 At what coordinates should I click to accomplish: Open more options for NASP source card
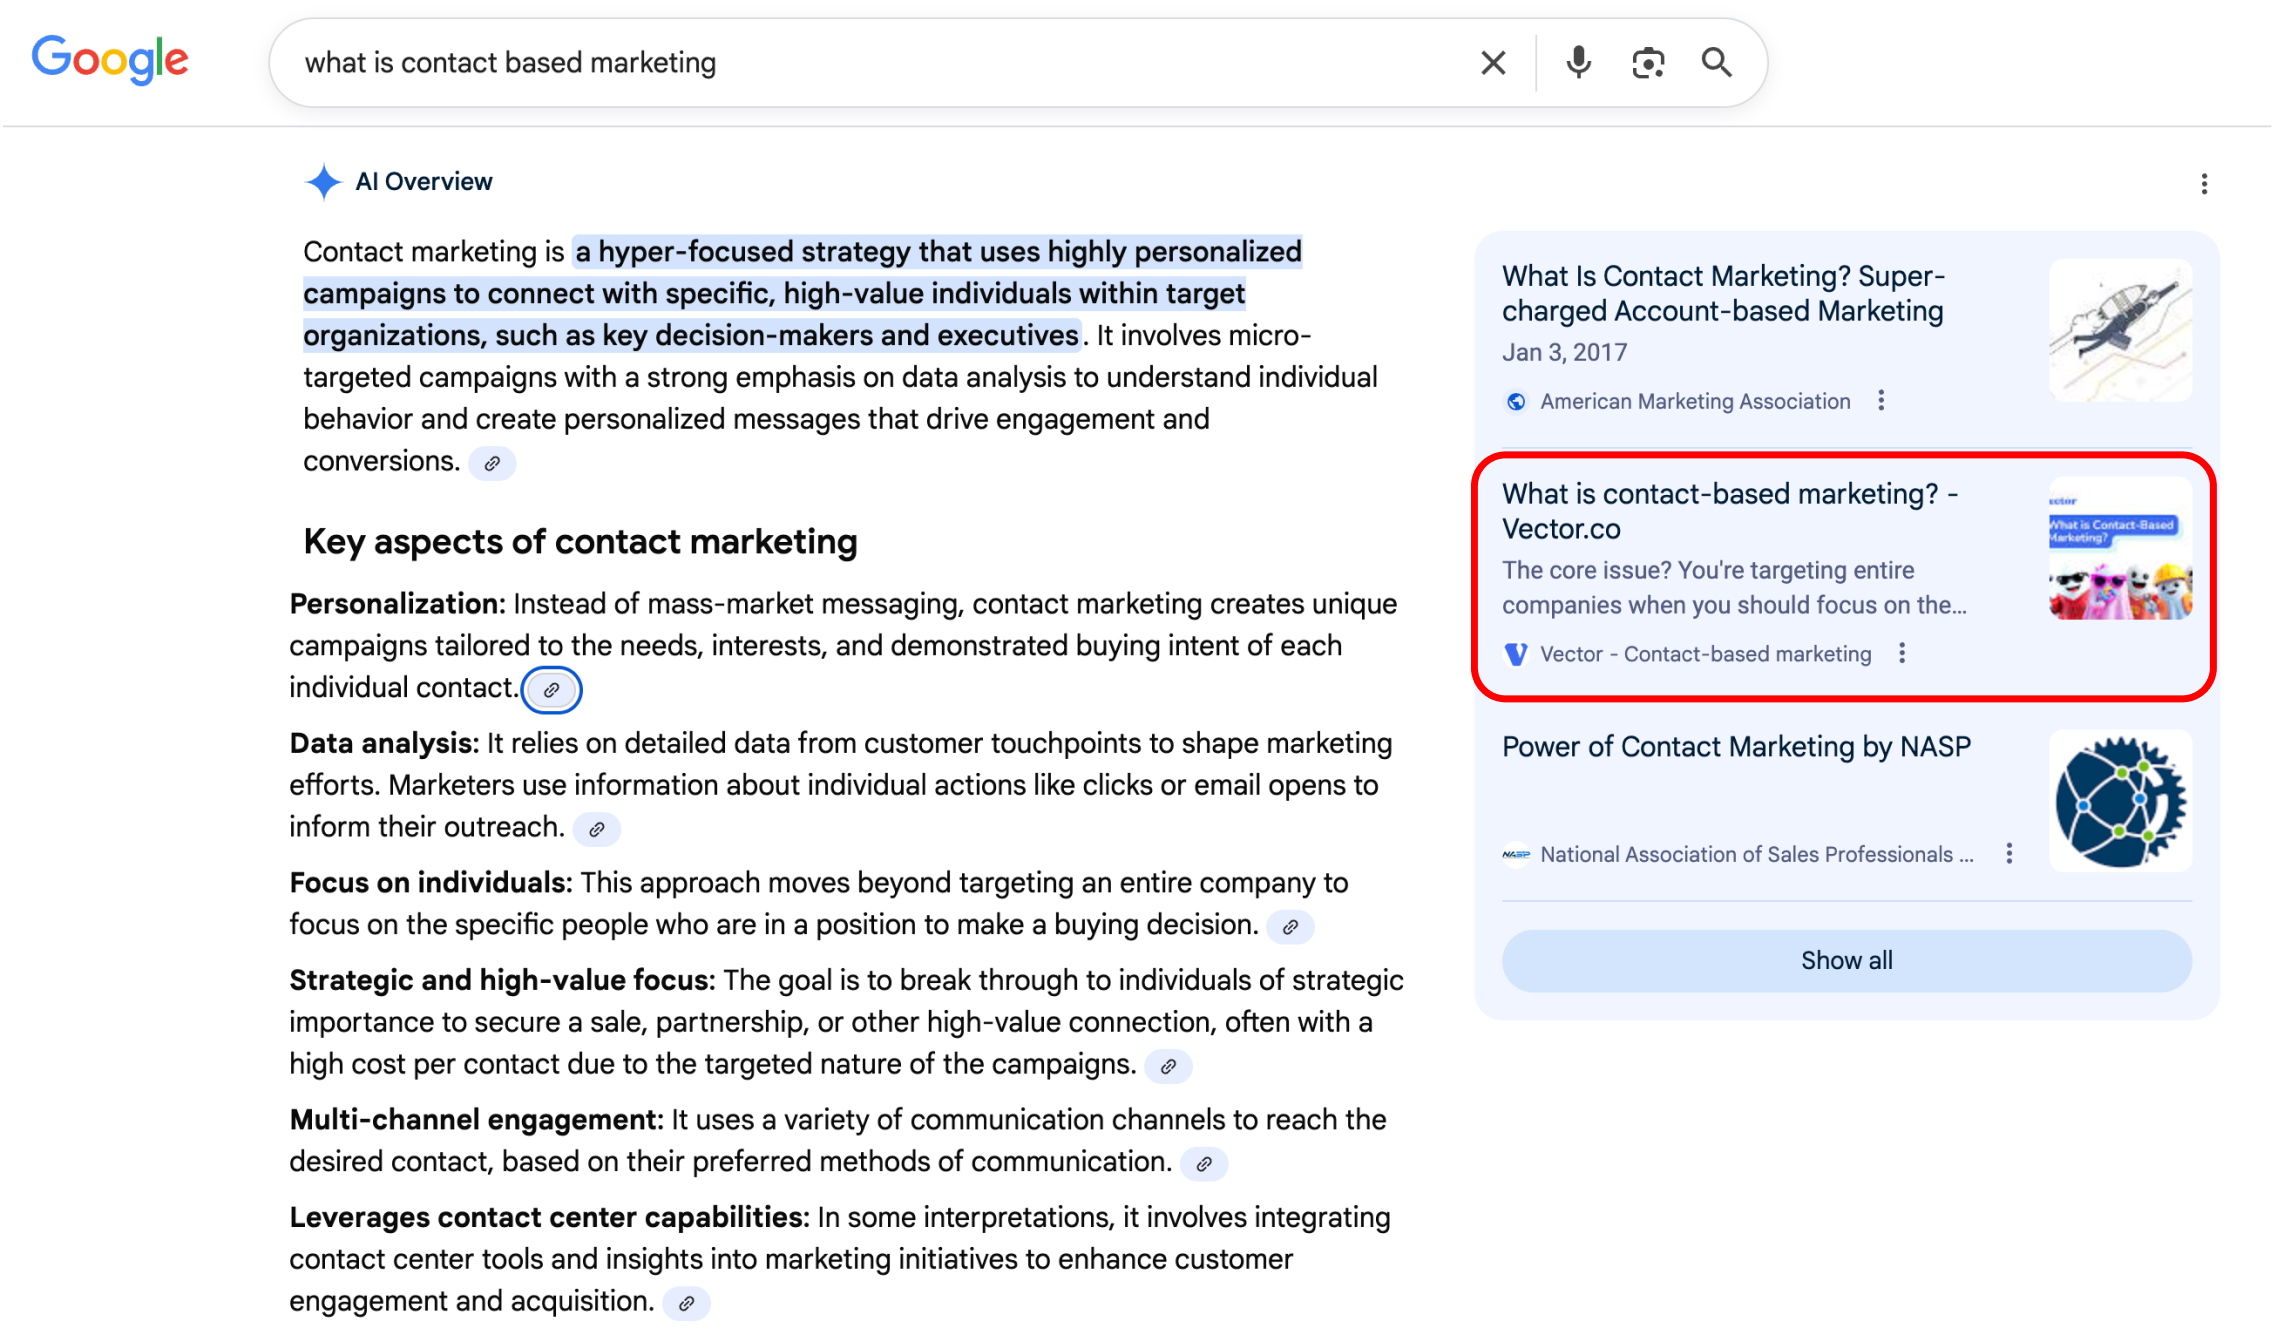click(x=2009, y=854)
